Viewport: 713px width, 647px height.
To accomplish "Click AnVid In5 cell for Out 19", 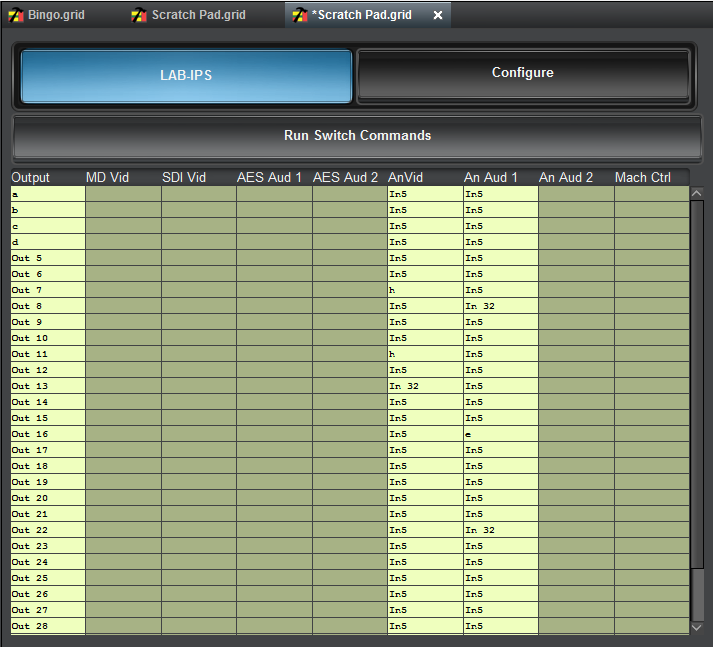I will pos(425,482).
